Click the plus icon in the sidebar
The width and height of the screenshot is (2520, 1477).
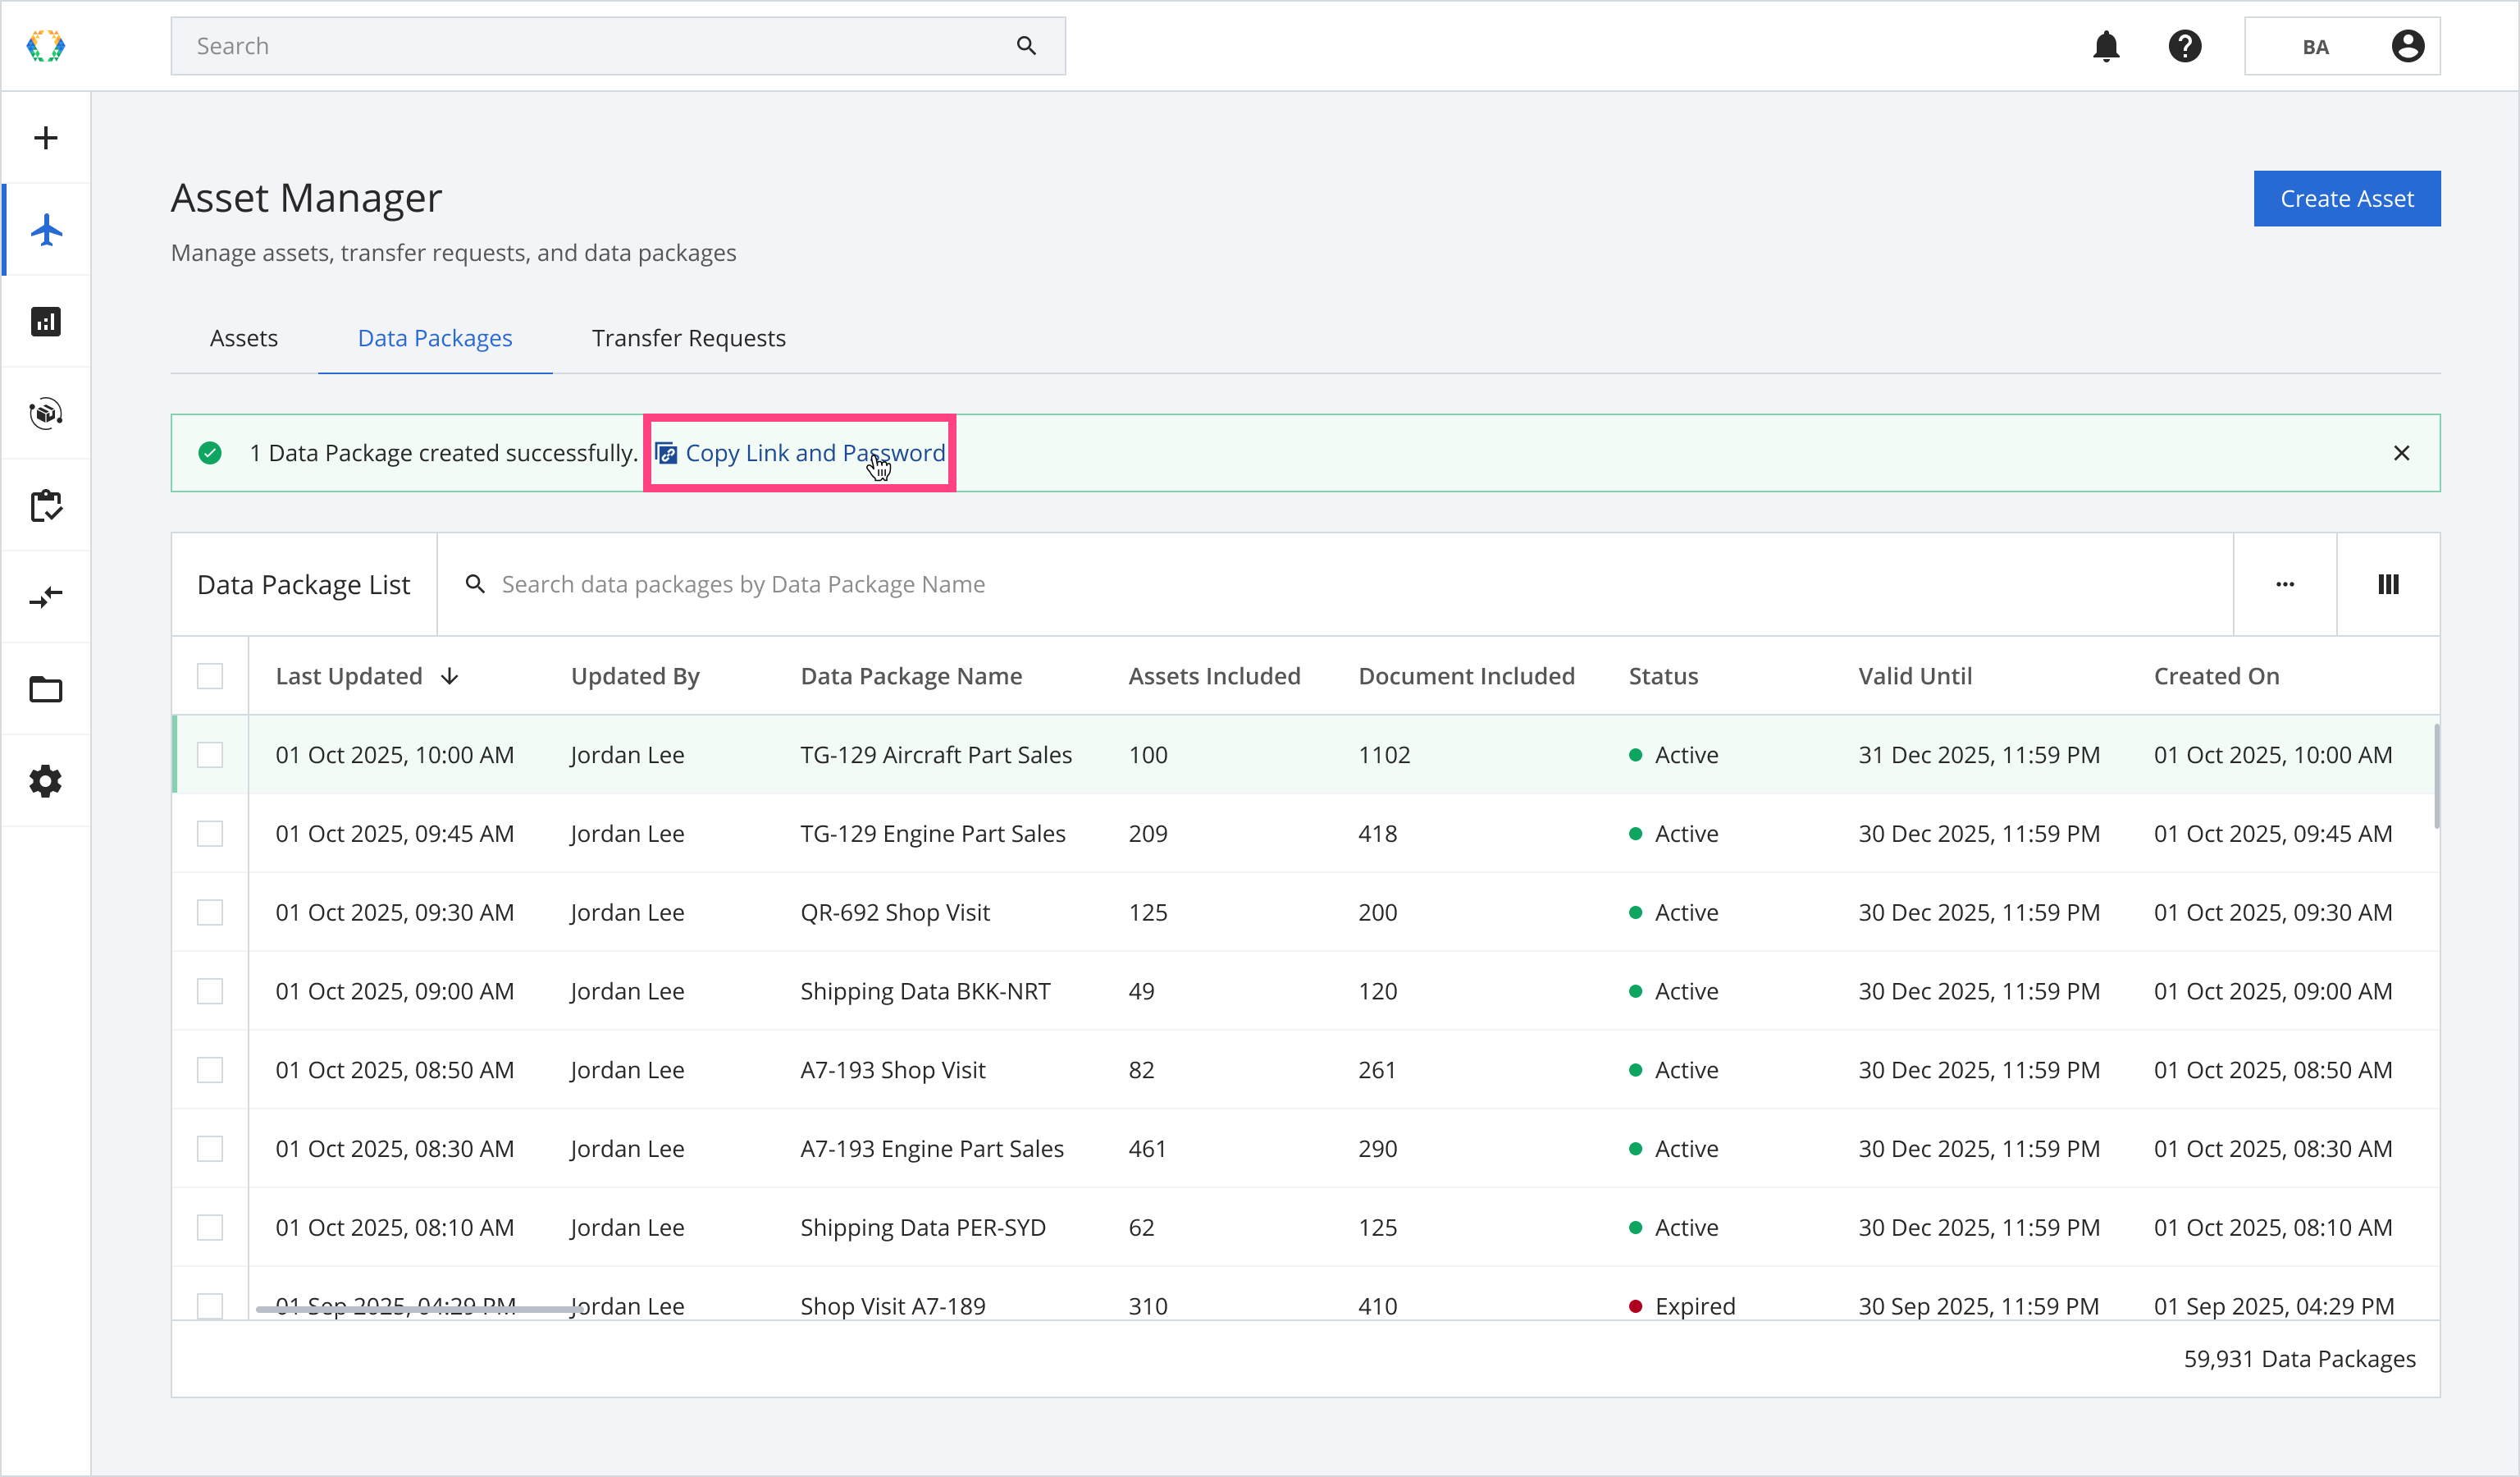click(x=46, y=138)
